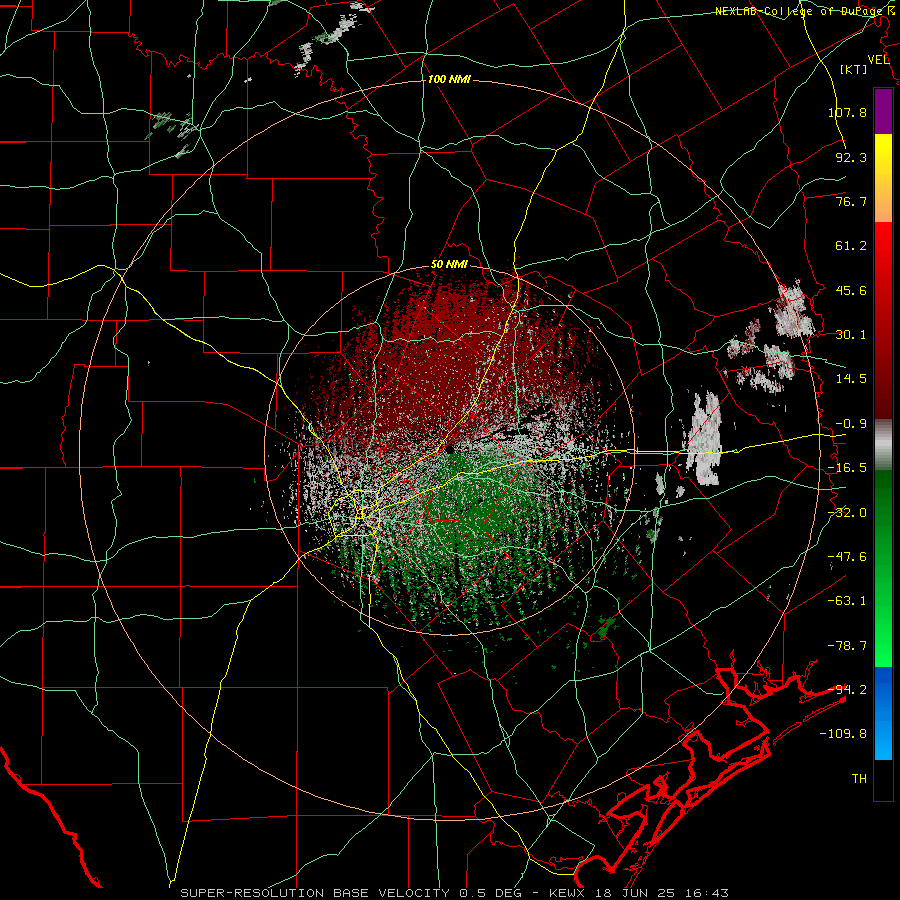Select the 107.8 value on velocity scale
The width and height of the screenshot is (900, 900).
[x=847, y=112]
